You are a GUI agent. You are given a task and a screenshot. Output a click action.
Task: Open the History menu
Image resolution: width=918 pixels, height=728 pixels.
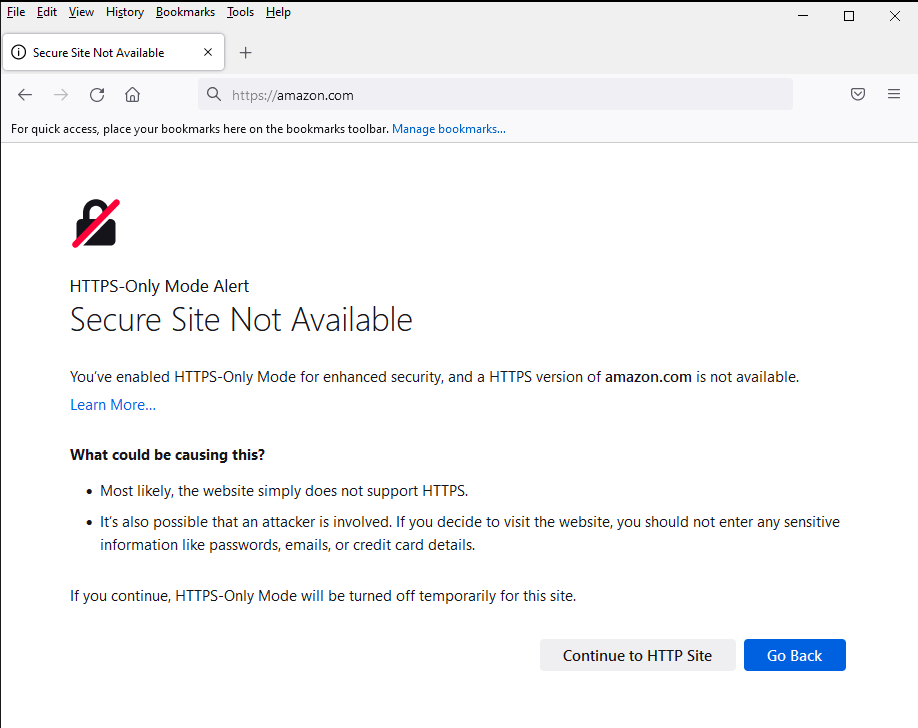click(x=125, y=12)
